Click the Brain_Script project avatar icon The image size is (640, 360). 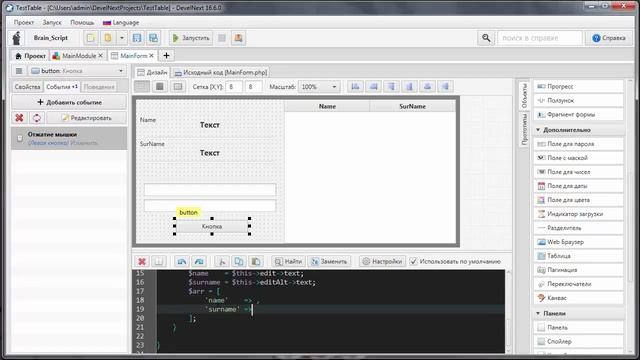tap(17, 38)
